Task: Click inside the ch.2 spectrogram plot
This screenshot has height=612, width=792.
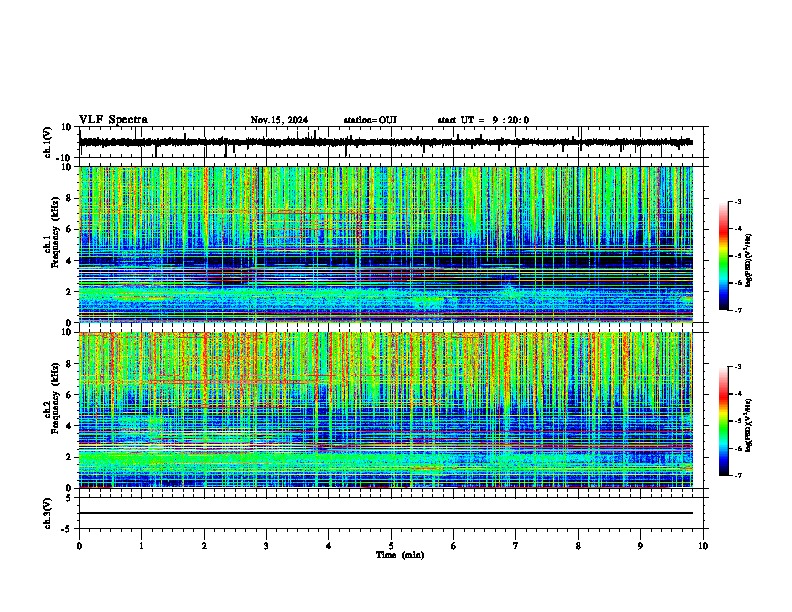Action: (386, 410)
